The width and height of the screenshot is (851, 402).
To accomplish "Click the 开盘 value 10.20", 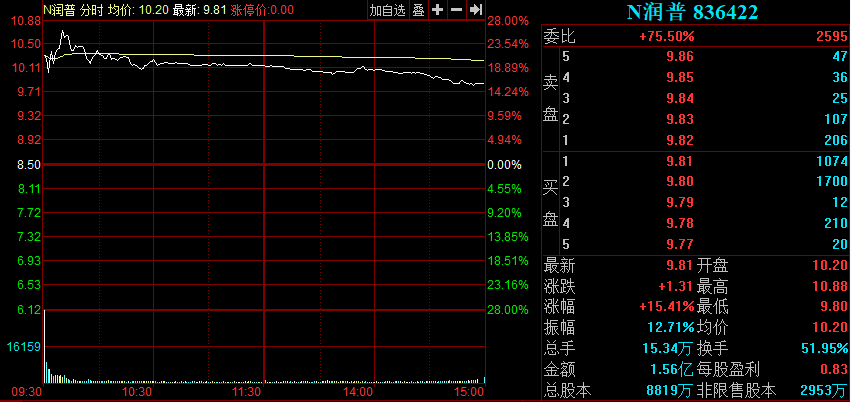I will (832, 266).
